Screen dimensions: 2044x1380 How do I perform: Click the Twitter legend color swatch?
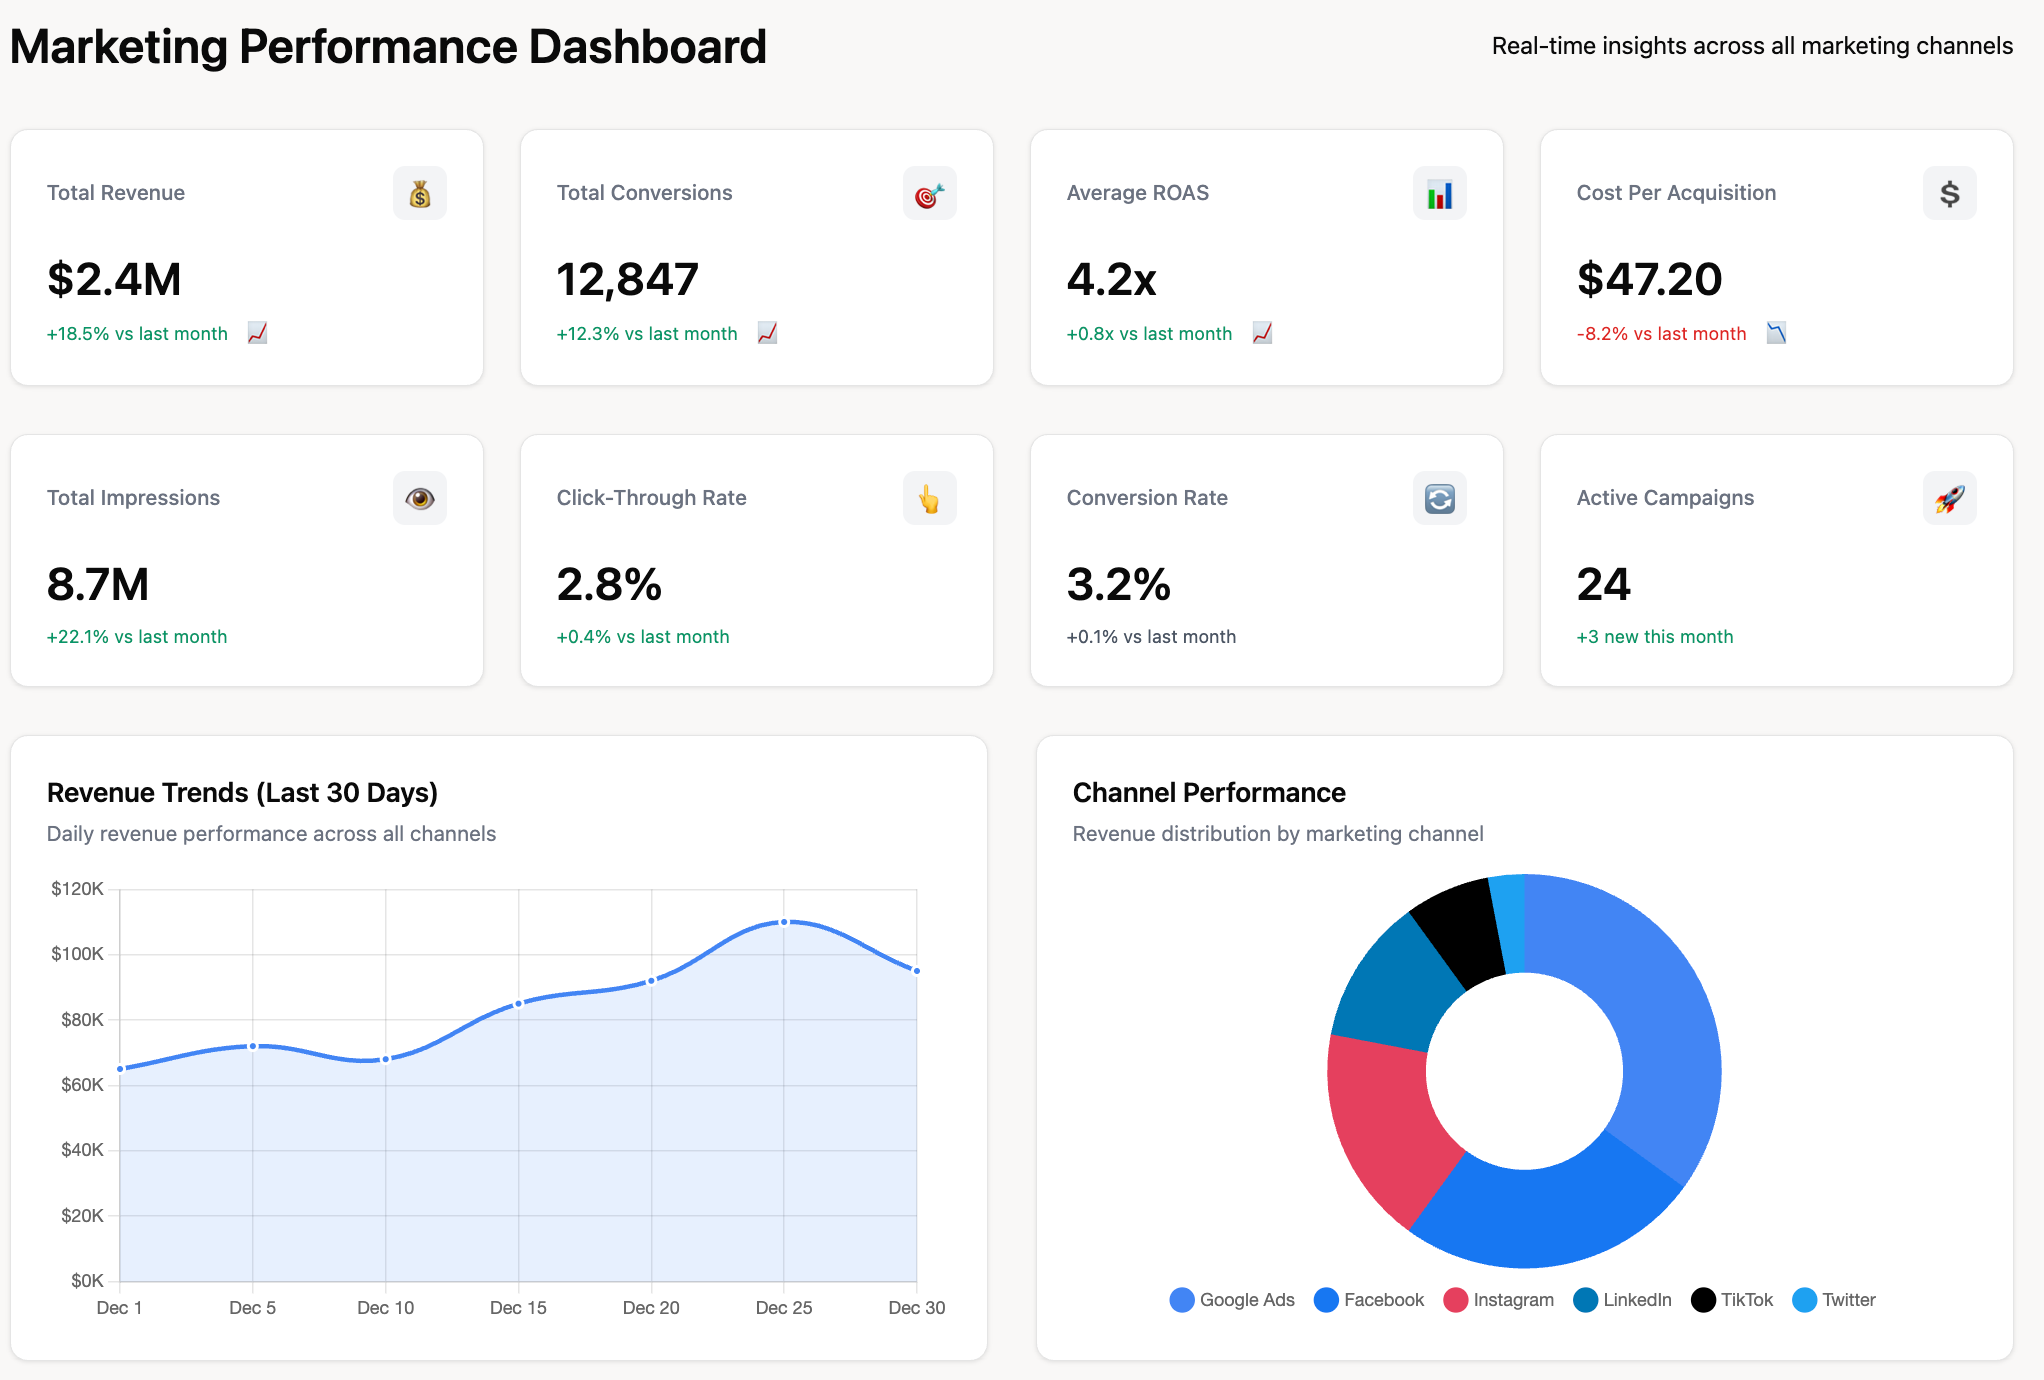1805,1300
